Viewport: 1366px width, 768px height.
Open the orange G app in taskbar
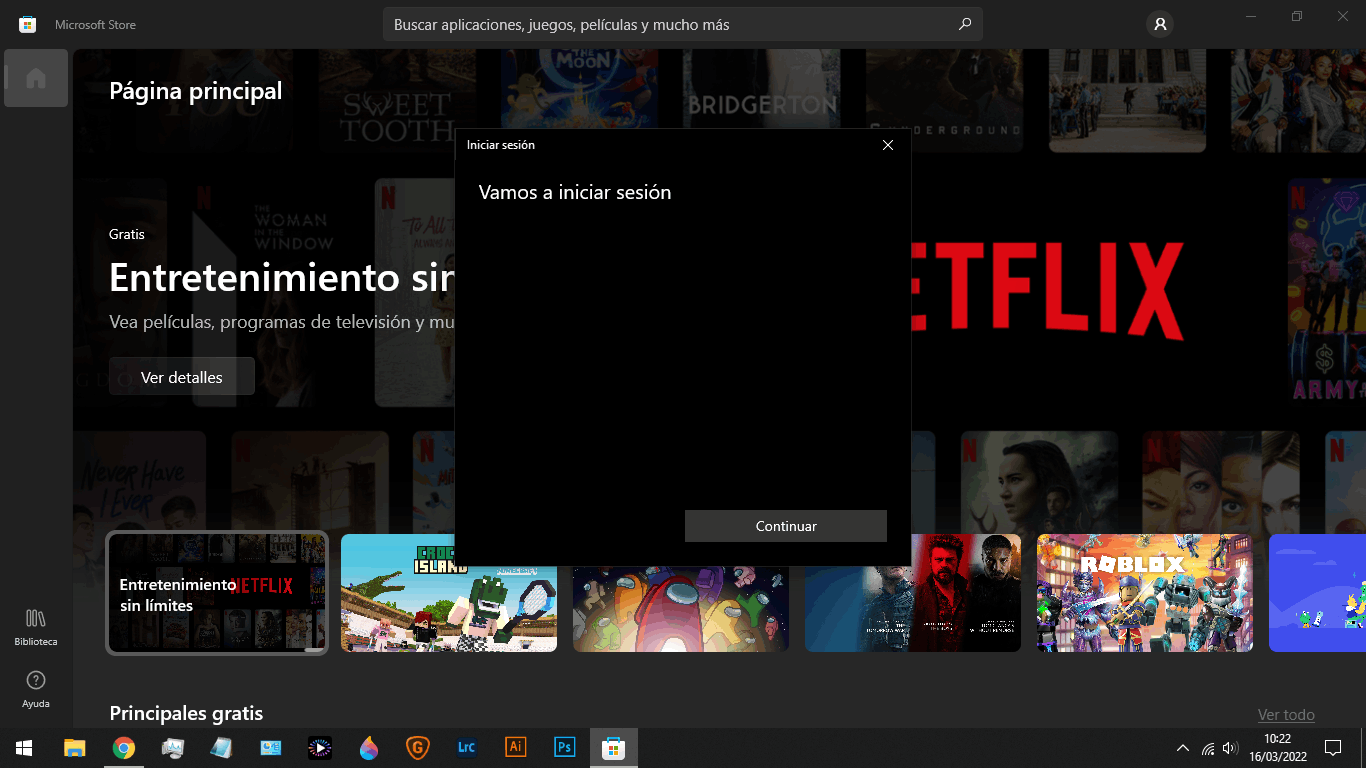[x=417, y=747]
